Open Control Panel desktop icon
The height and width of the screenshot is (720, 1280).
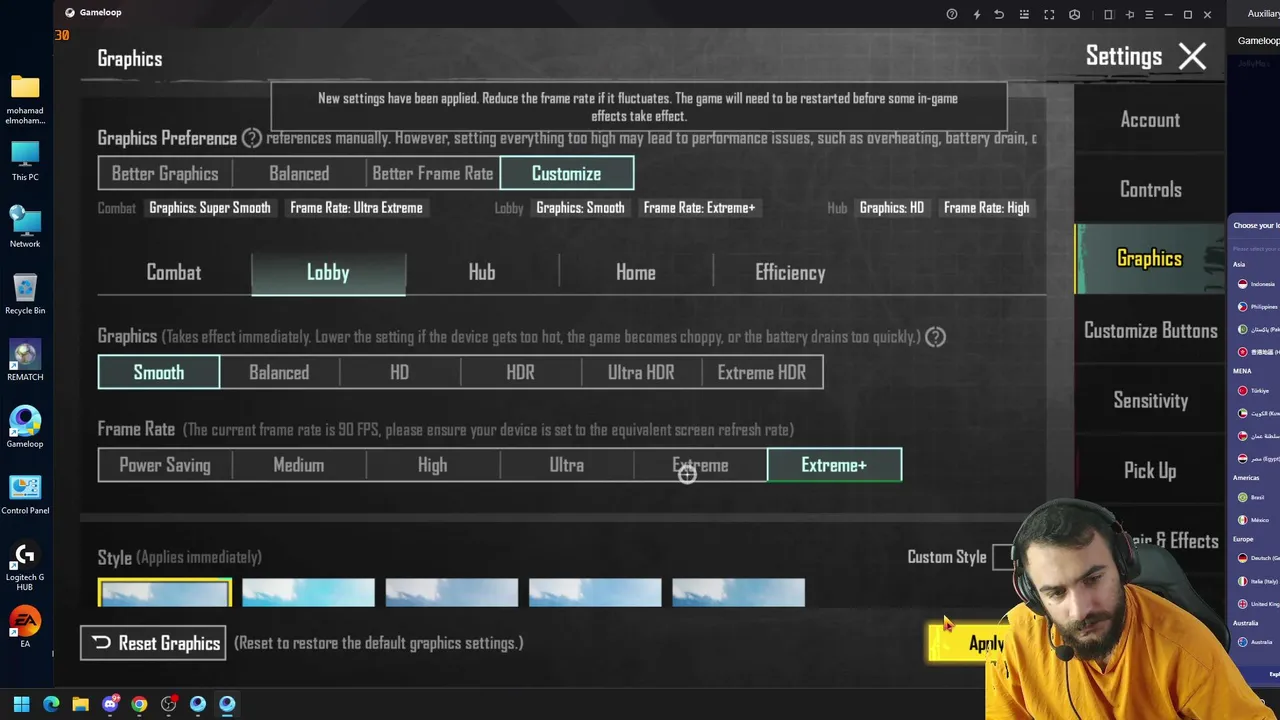(x=25, y=494)
